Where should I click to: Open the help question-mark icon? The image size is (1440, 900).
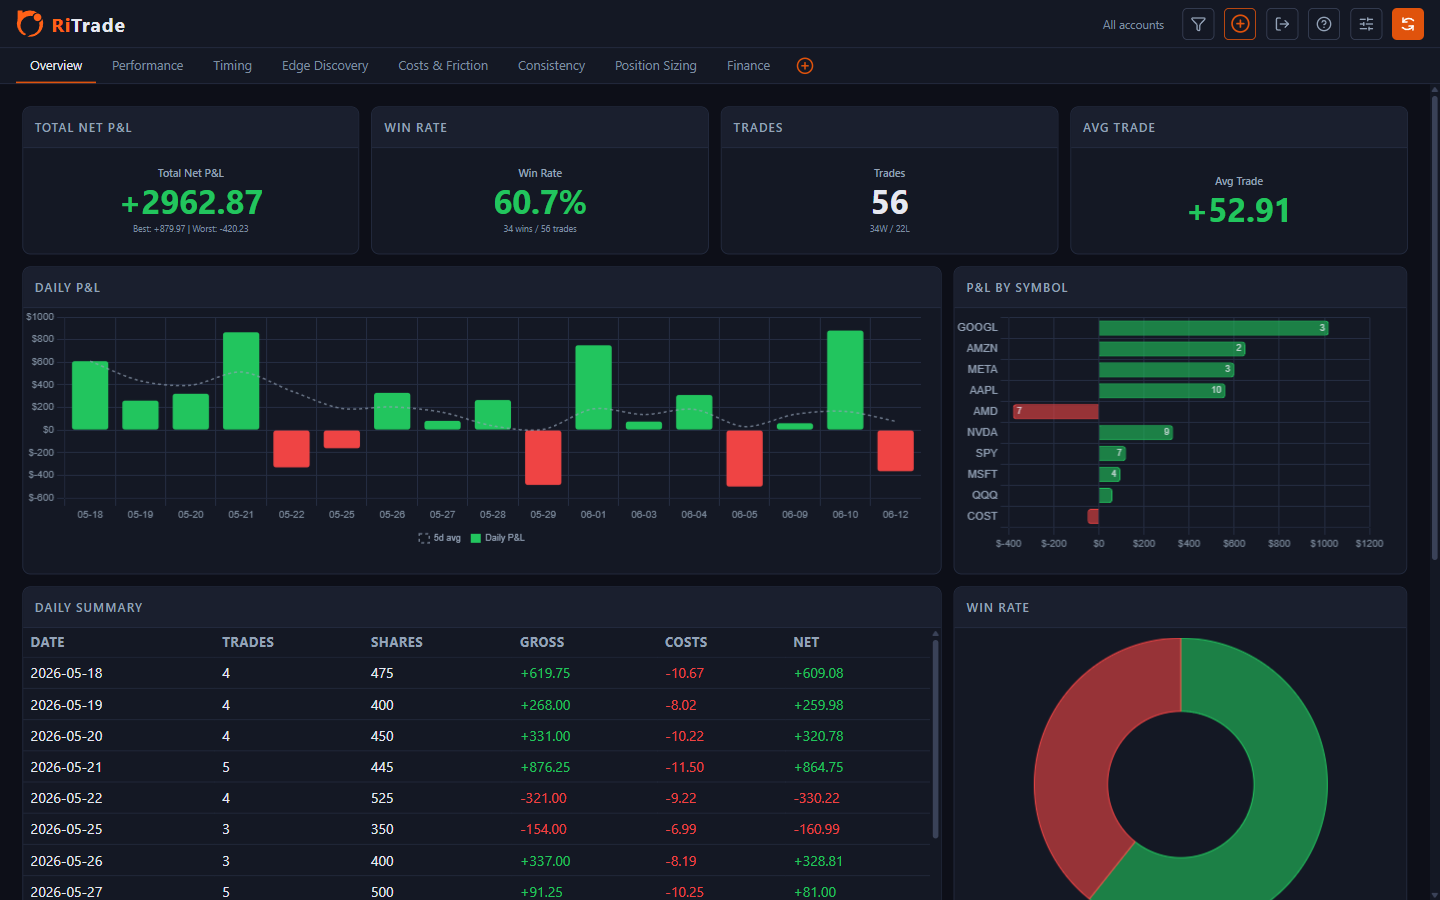point(1324,24)
